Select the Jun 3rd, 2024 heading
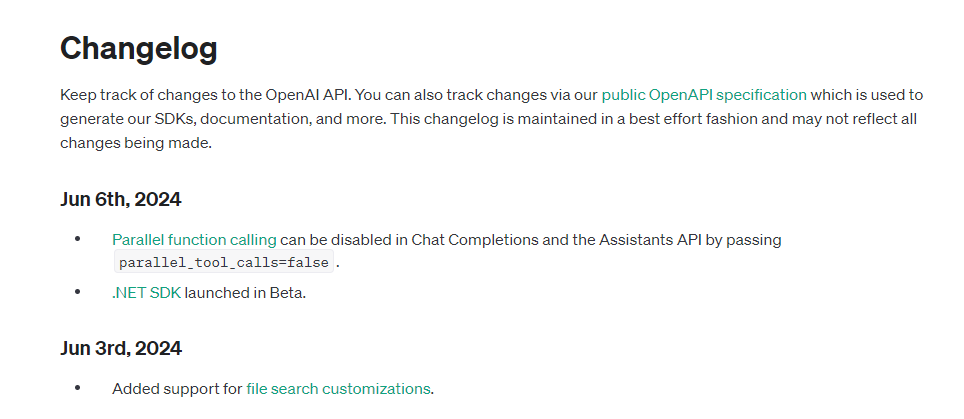This screenshot has height=419, width=964. [121, 348]
